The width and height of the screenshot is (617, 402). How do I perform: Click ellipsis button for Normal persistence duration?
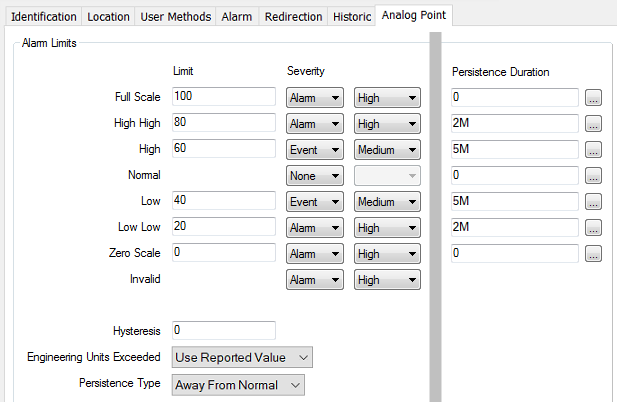tap(593, 176)
